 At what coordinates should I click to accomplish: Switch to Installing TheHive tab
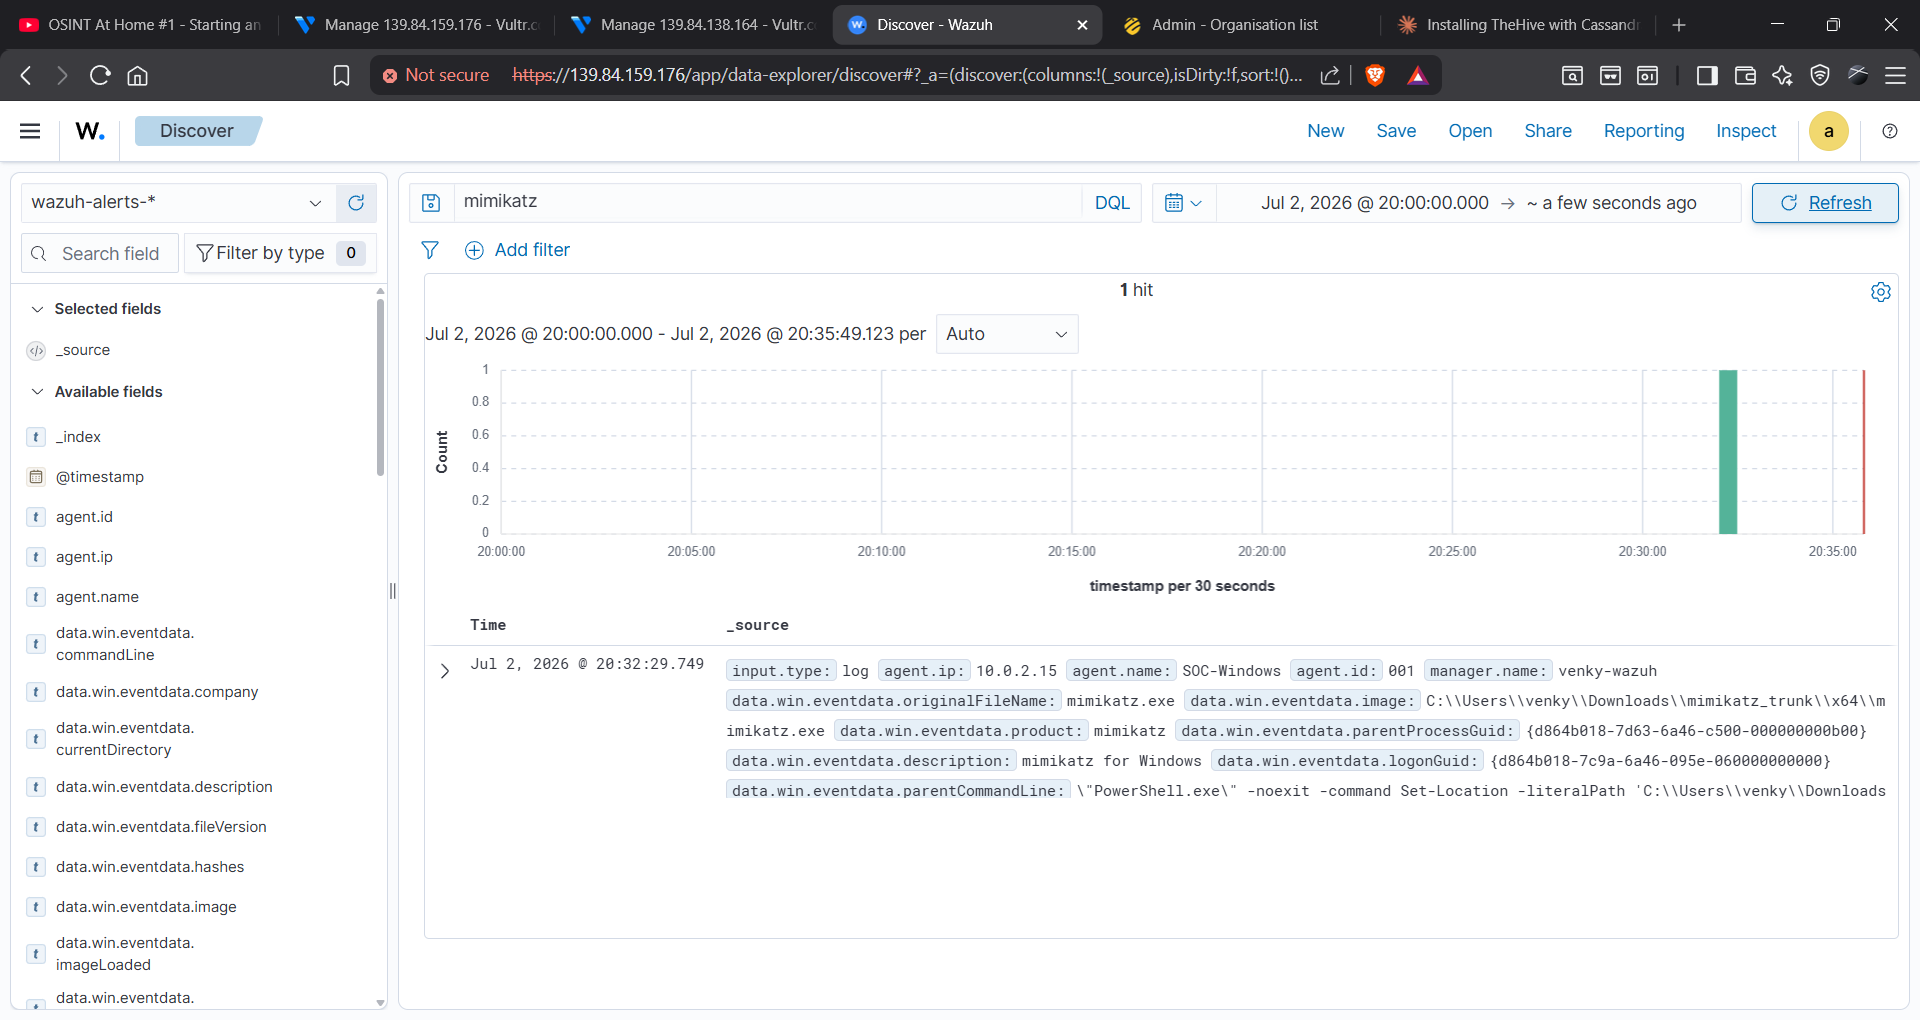pos(1520,25)
